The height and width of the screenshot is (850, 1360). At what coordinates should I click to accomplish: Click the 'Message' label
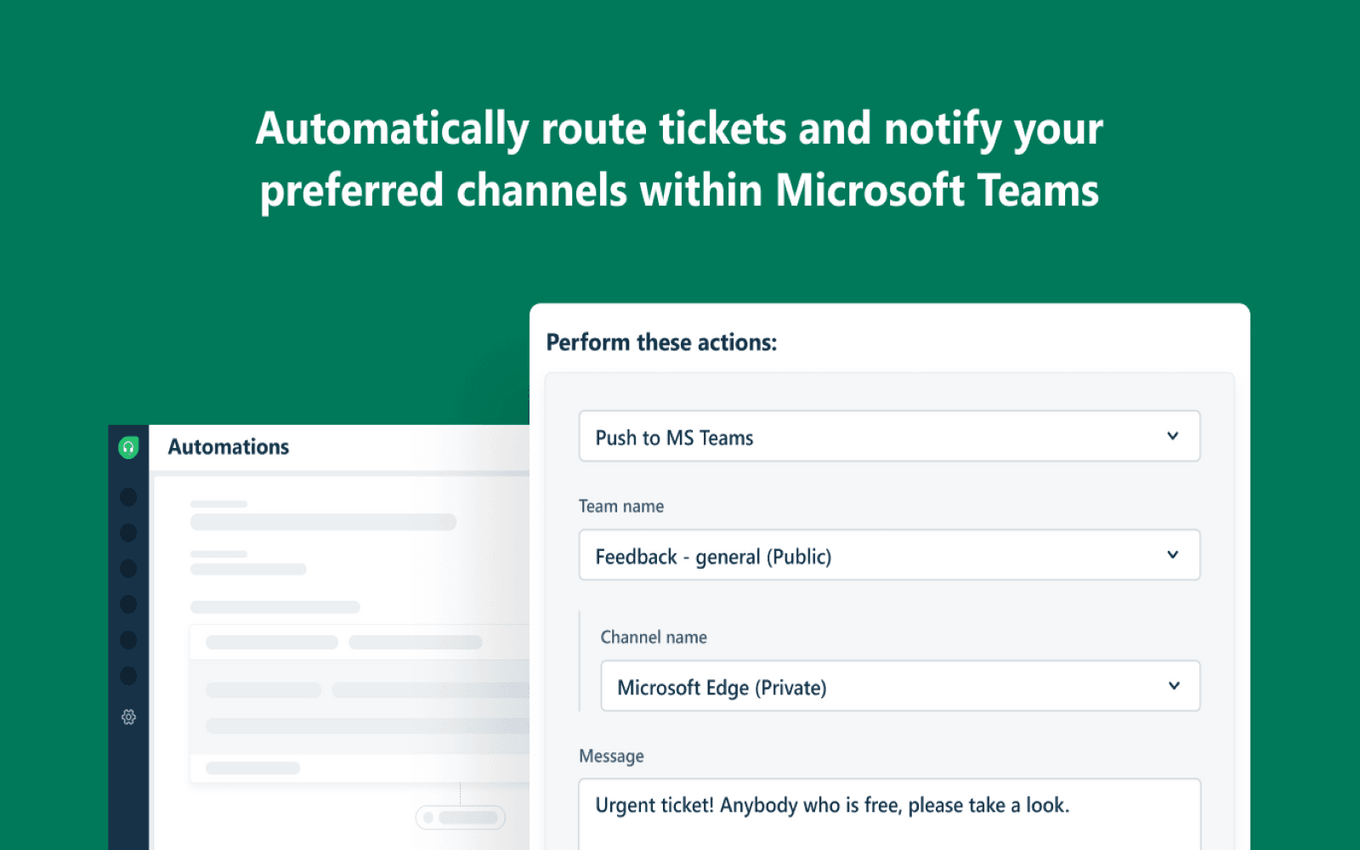pyautogui.click(x=611, y=757)
